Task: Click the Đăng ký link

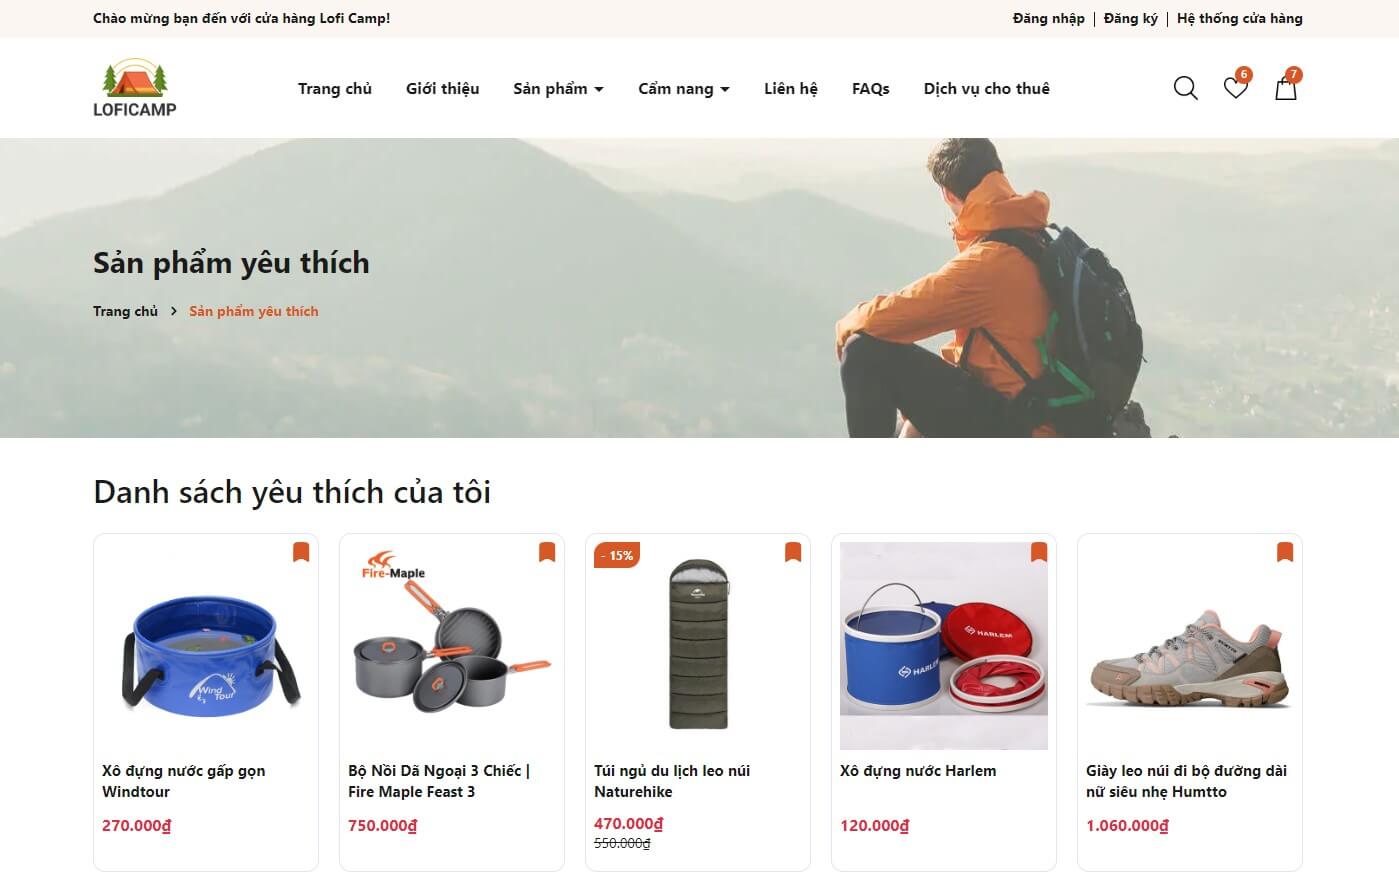Action: [x=1131, y=18]
